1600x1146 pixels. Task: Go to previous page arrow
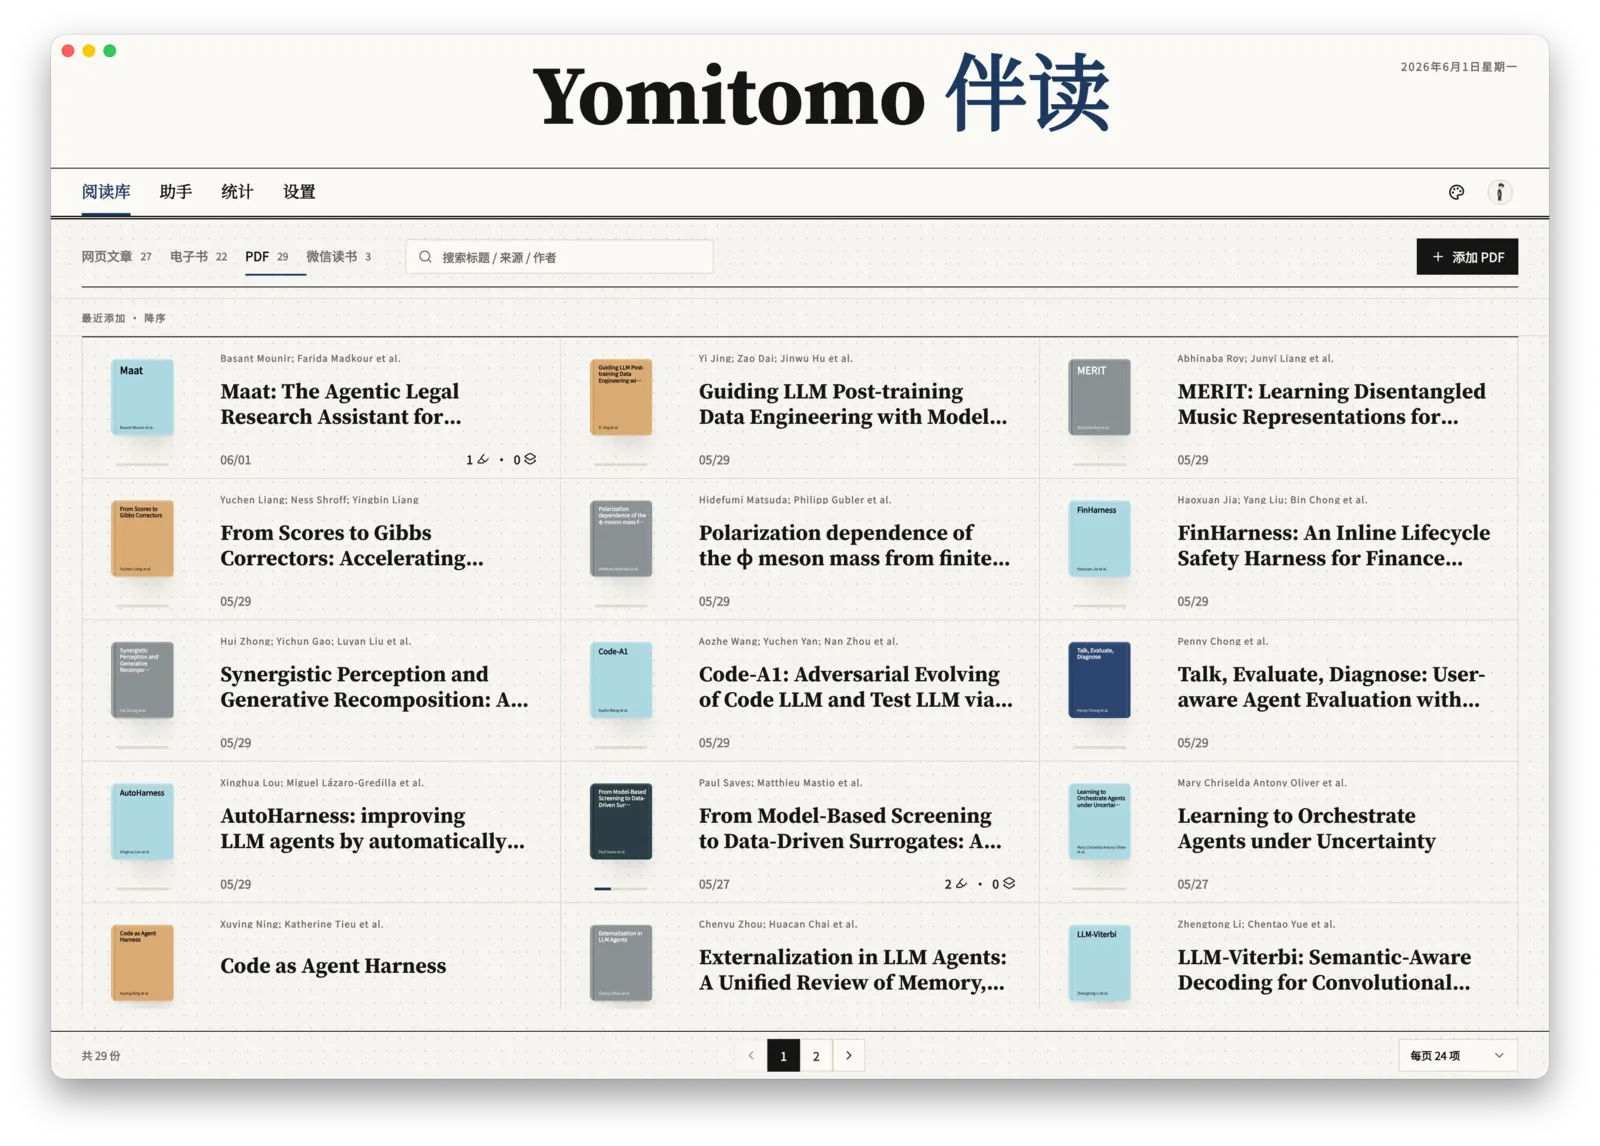(x=751, y=1055)
